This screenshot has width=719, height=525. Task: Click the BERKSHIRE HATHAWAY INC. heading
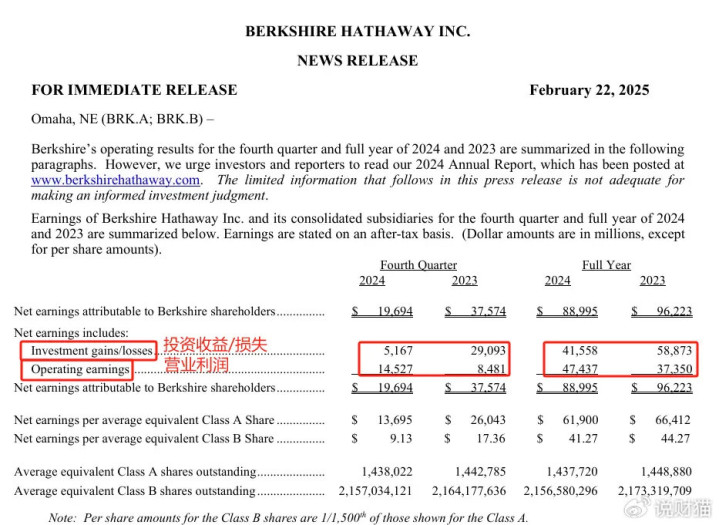coord(358,31)
